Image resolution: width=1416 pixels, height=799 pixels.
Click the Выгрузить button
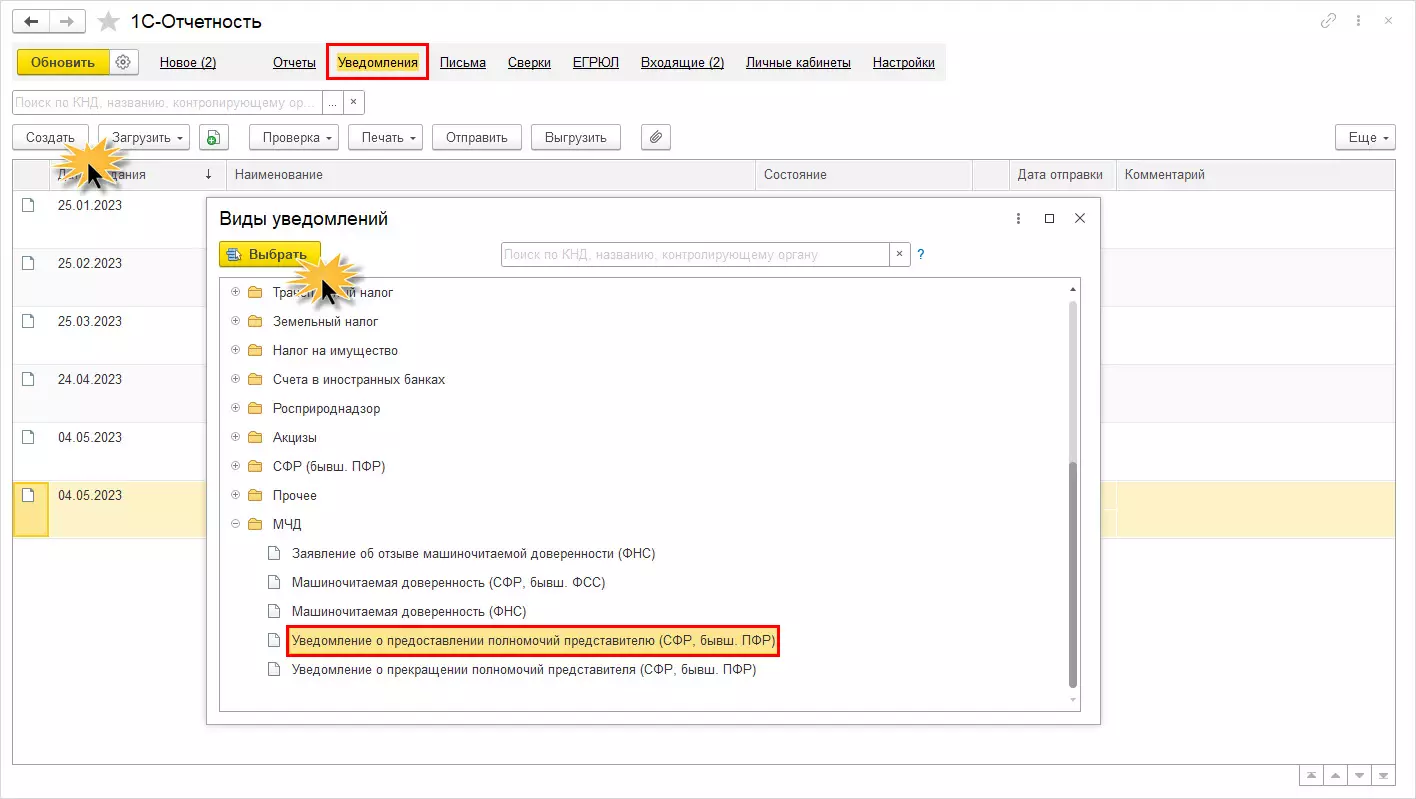(576, 138)
